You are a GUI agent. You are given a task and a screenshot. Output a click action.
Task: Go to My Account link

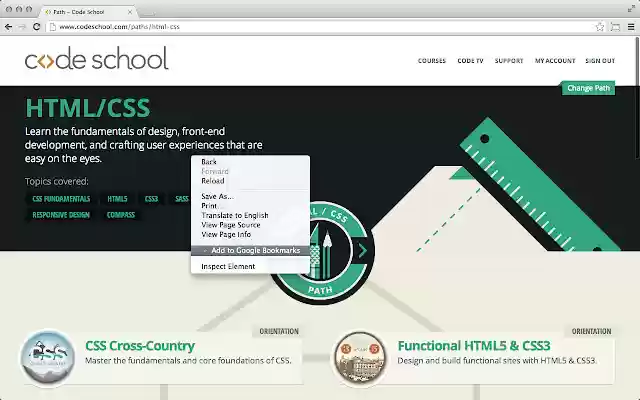[x=554, y=61]
